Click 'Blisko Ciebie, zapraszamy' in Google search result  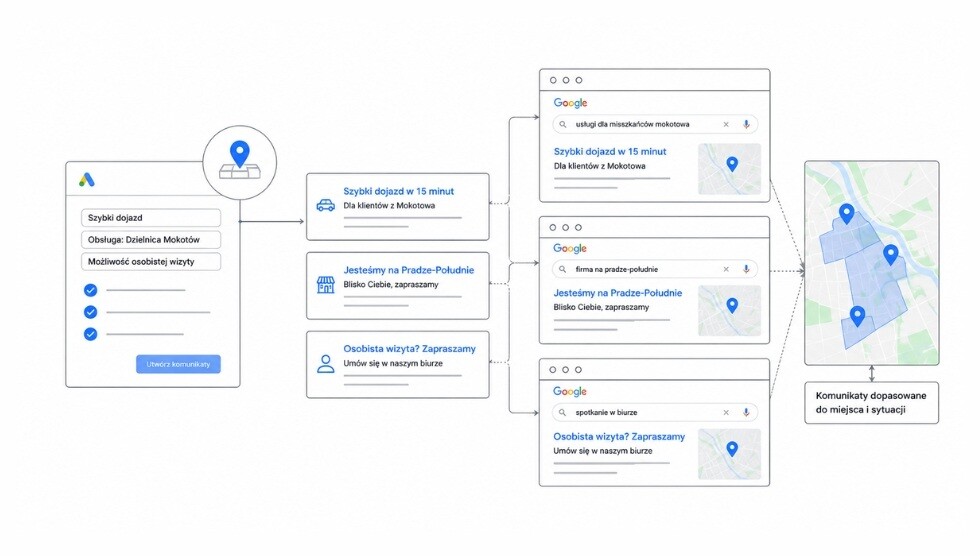(601, 307)
